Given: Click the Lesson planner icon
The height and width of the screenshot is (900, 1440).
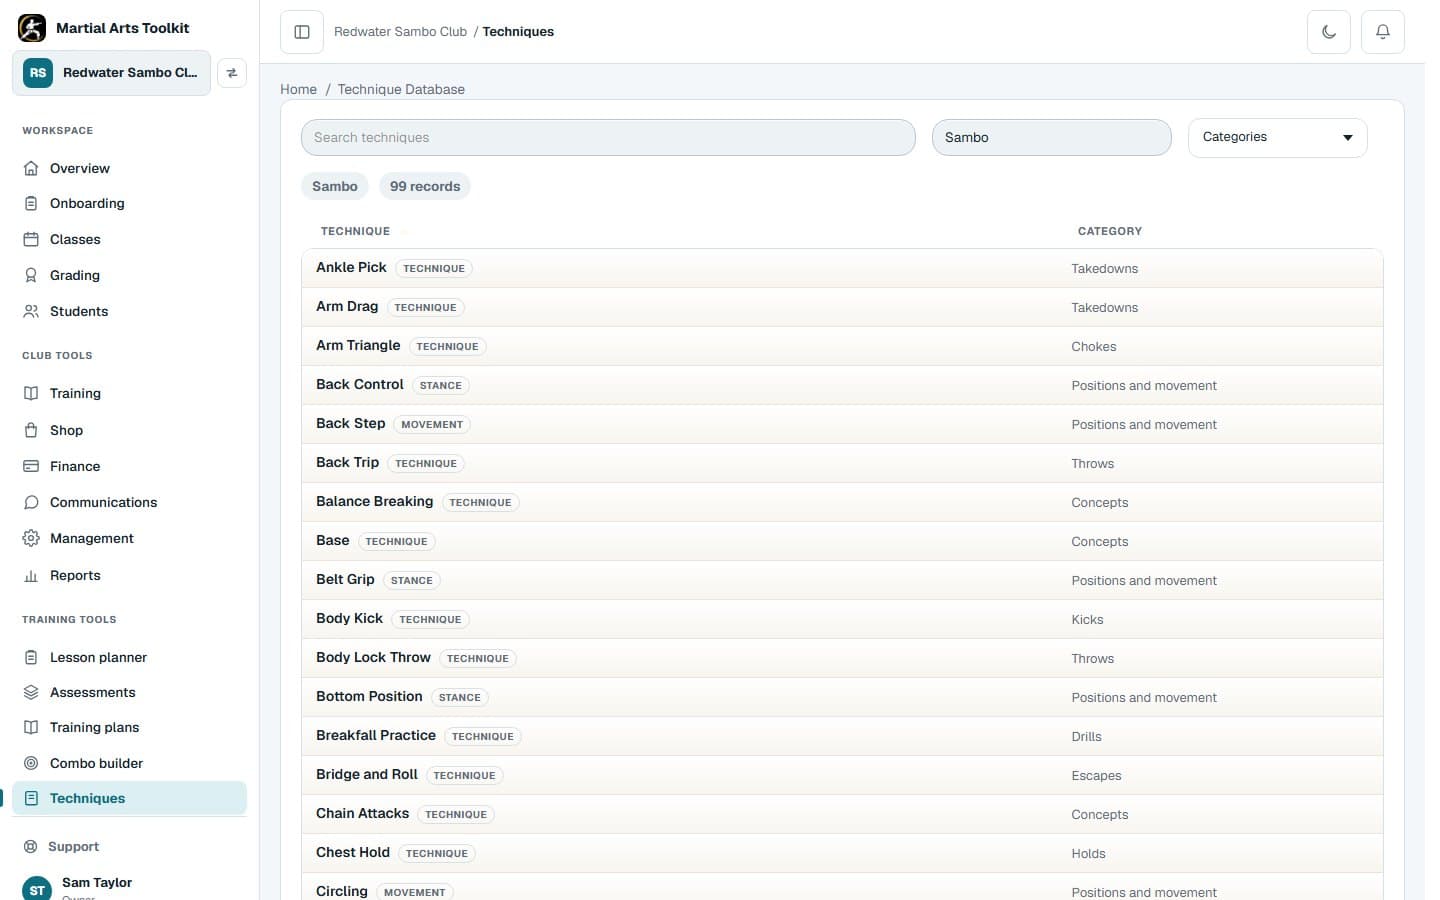Looking at the screenshot, I should pos(31,657).
